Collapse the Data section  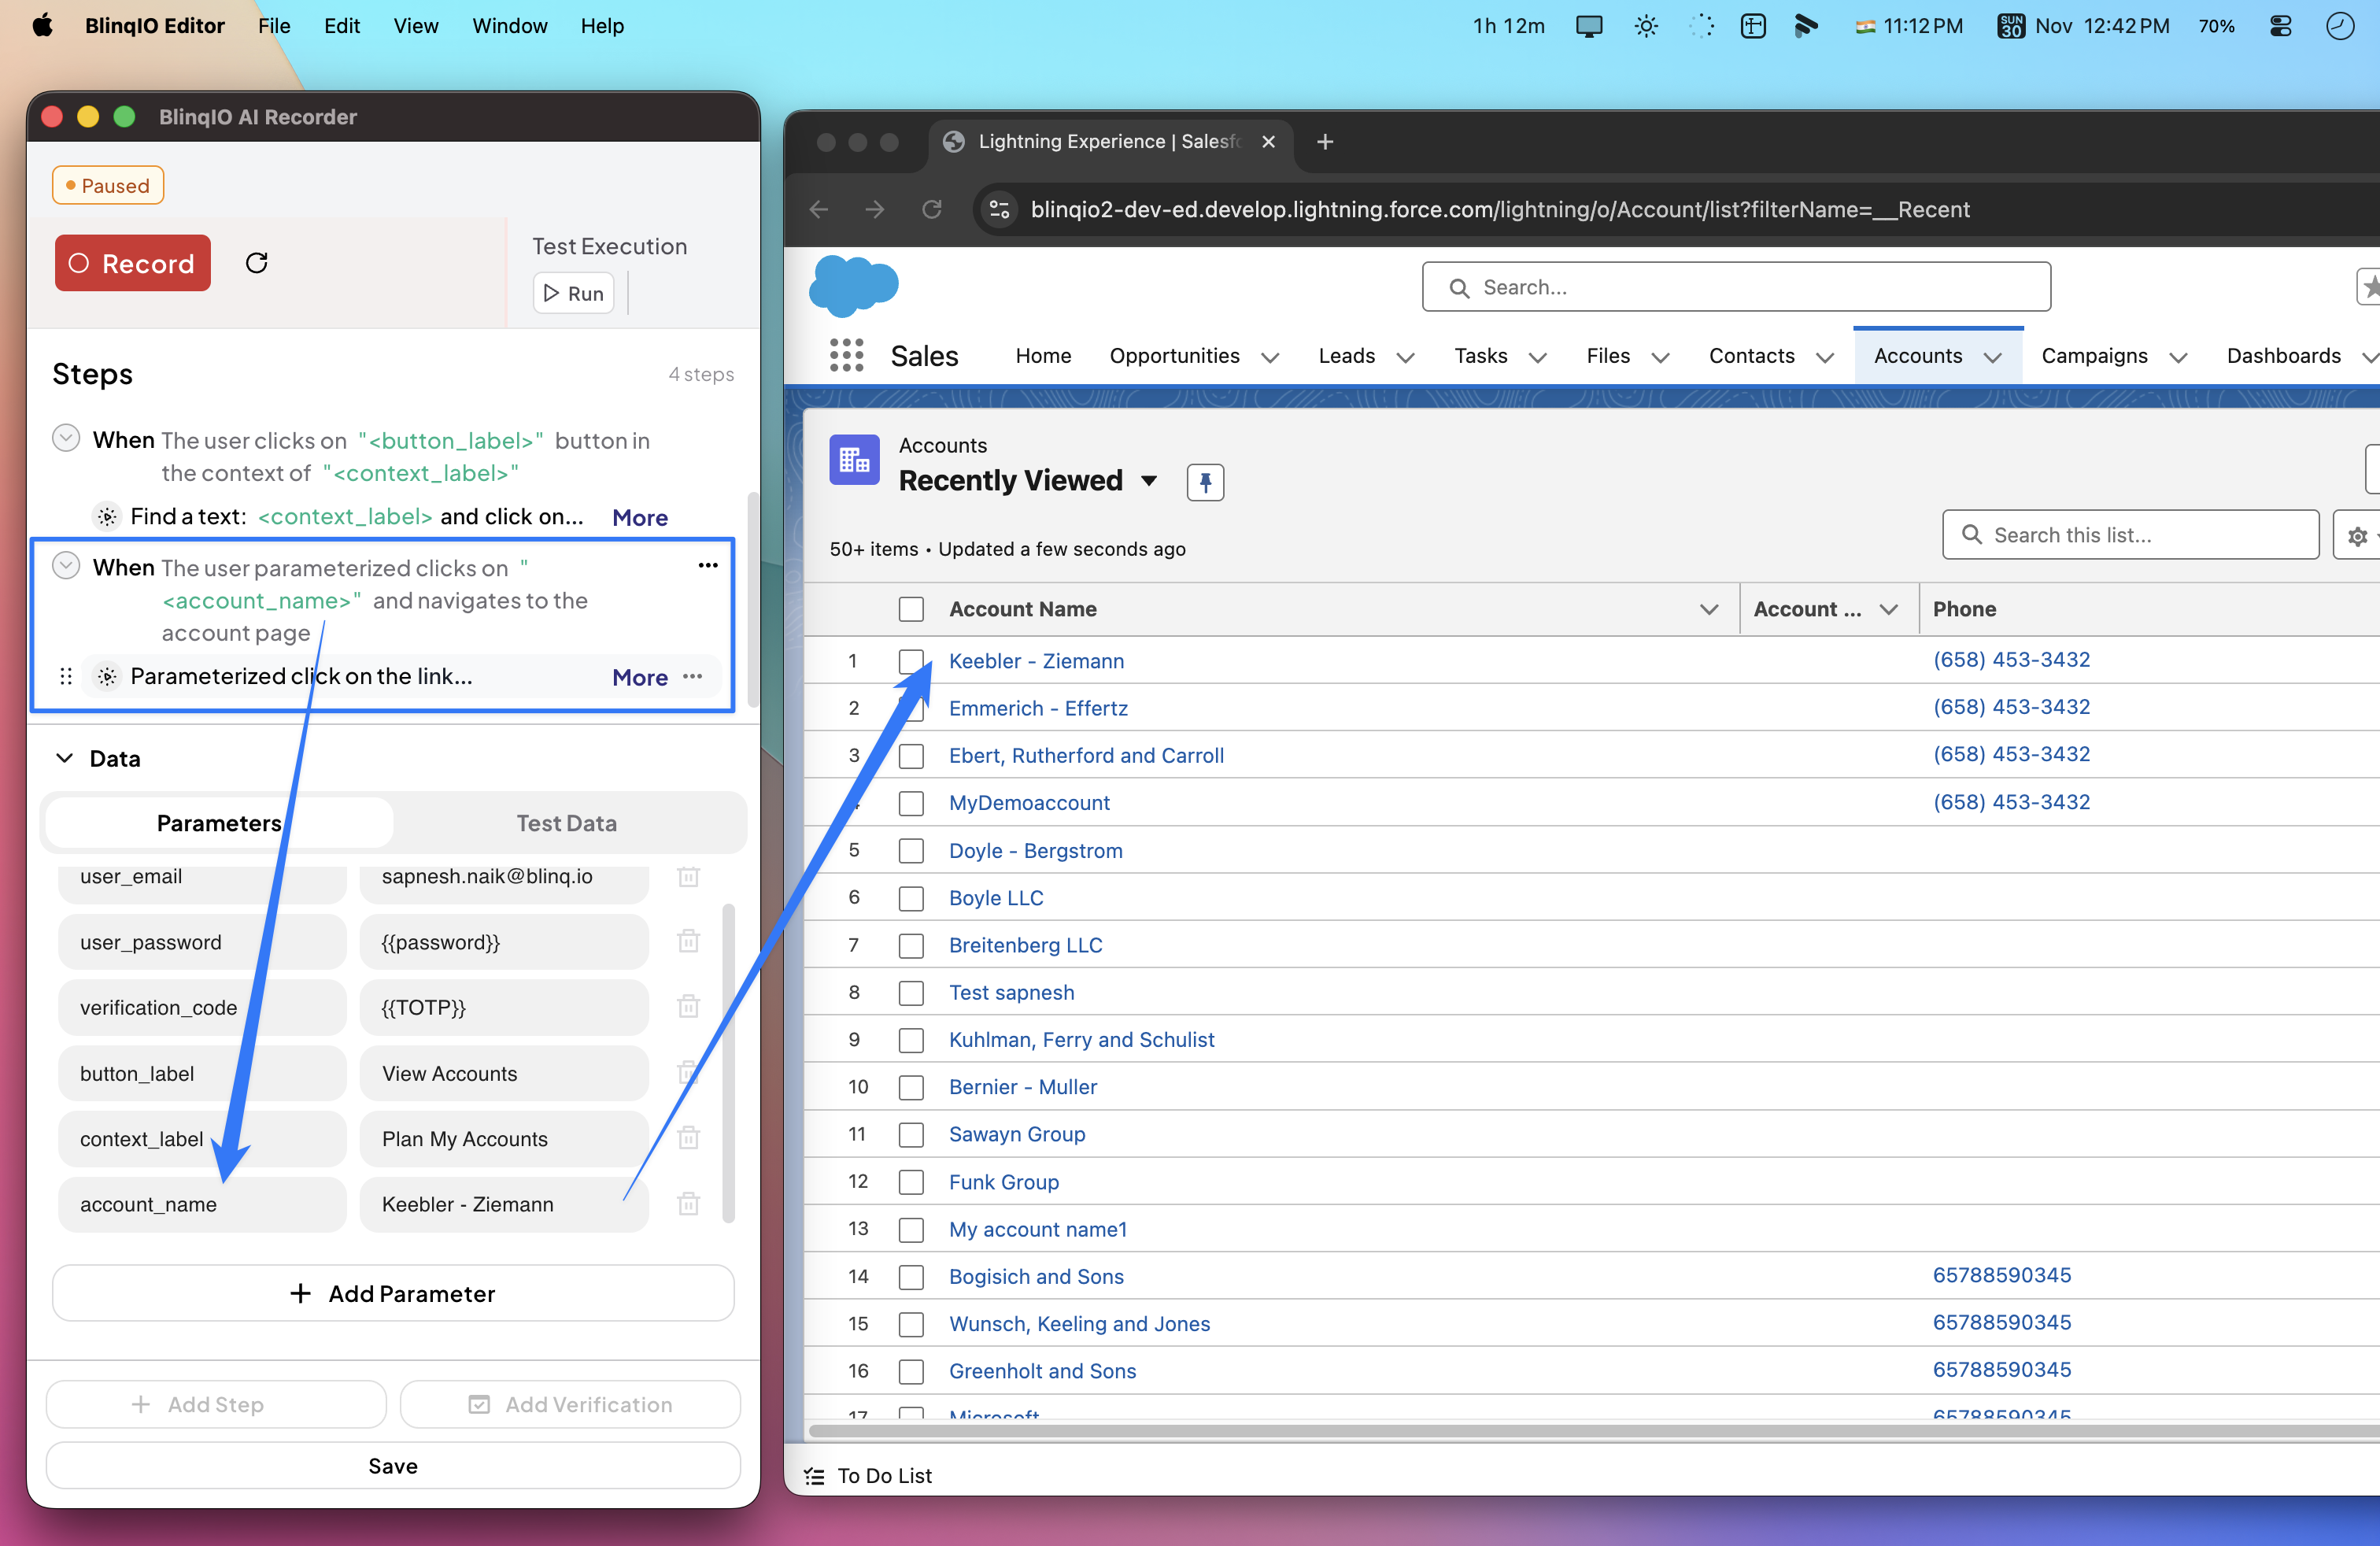point(64,758)
